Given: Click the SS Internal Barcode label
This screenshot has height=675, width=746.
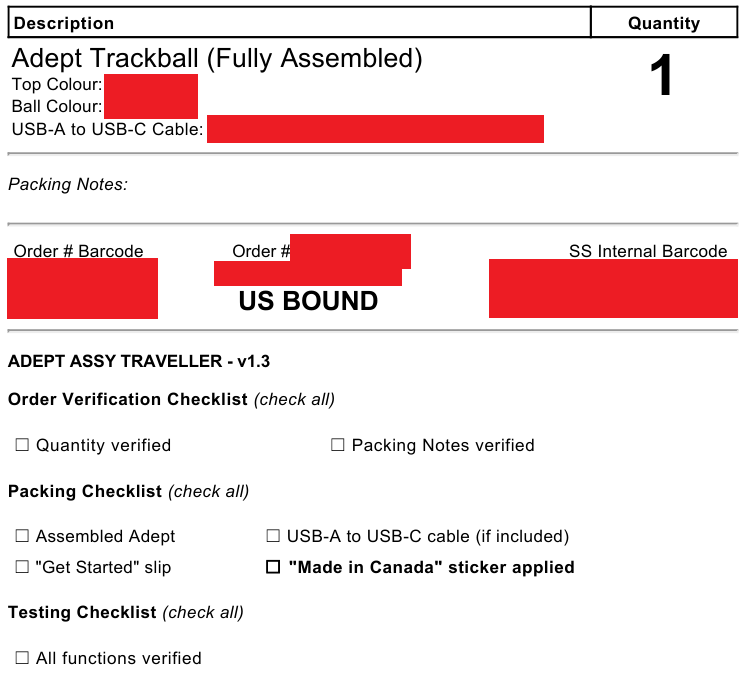Looking at the screenshot, I should [648, 251].
